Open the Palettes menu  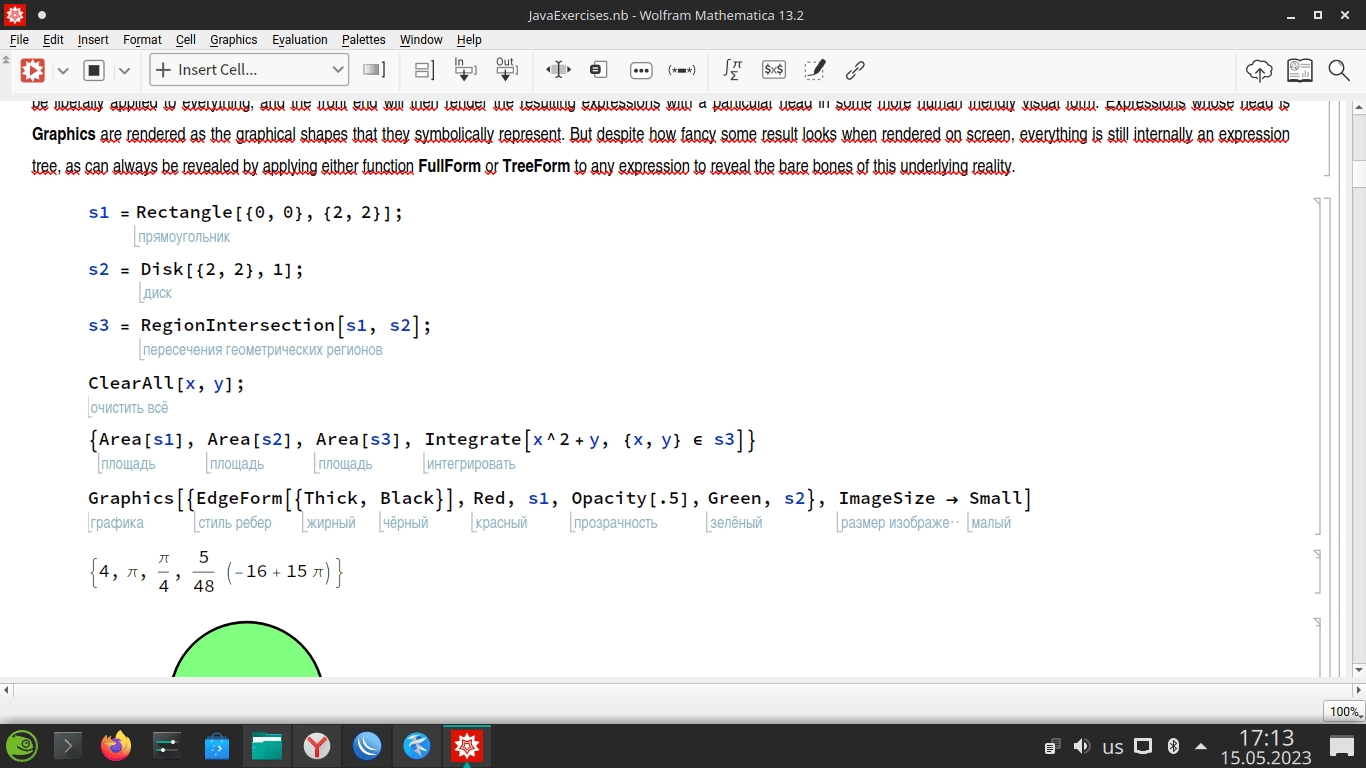click(x=364, y=40)
